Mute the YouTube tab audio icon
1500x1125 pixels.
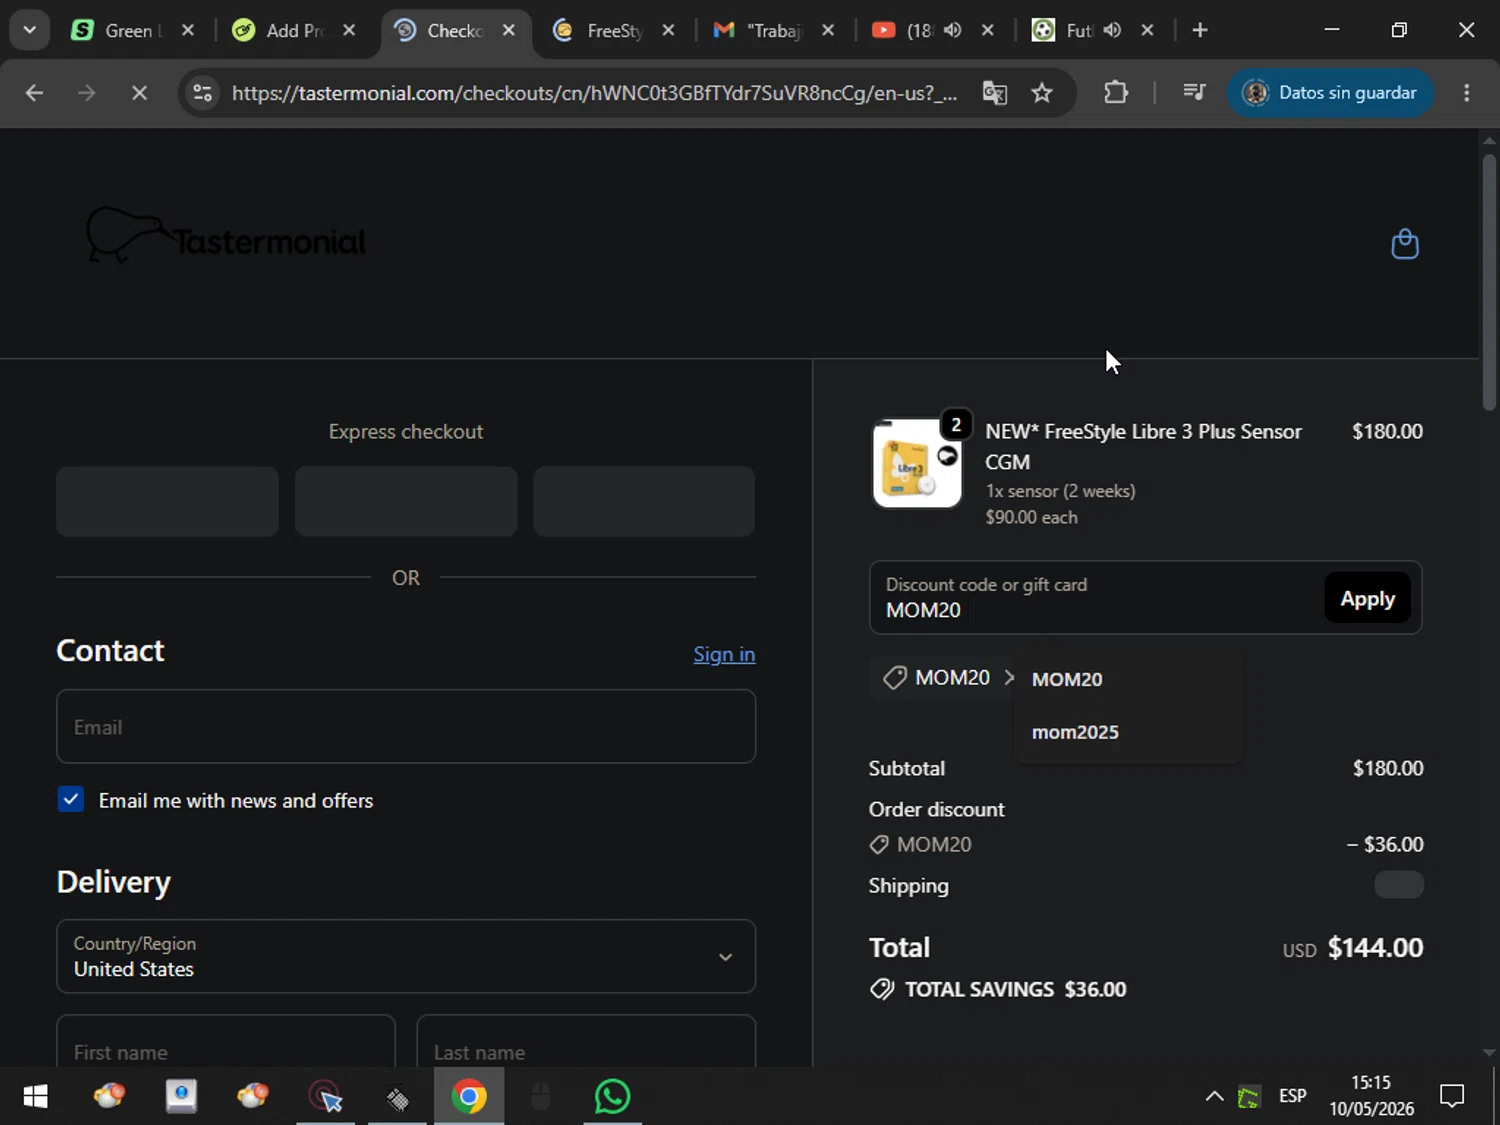952,30
